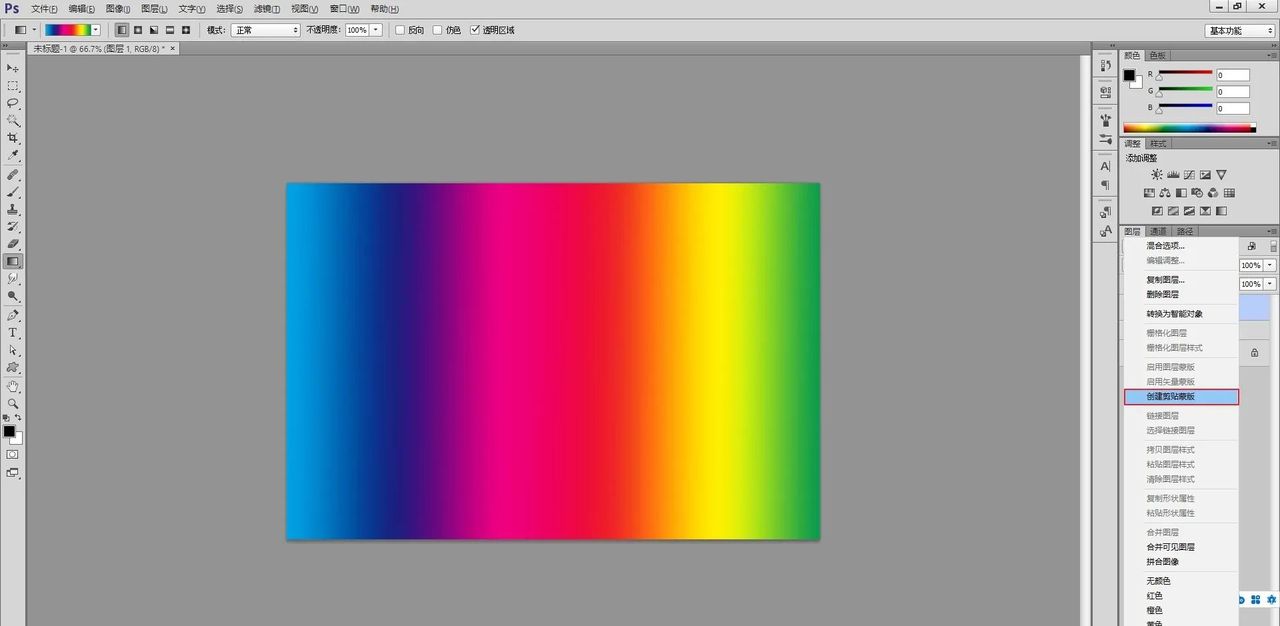Click the Color panel foreground swatch
Screen dimensions: 1280x626
point(1129,75)
